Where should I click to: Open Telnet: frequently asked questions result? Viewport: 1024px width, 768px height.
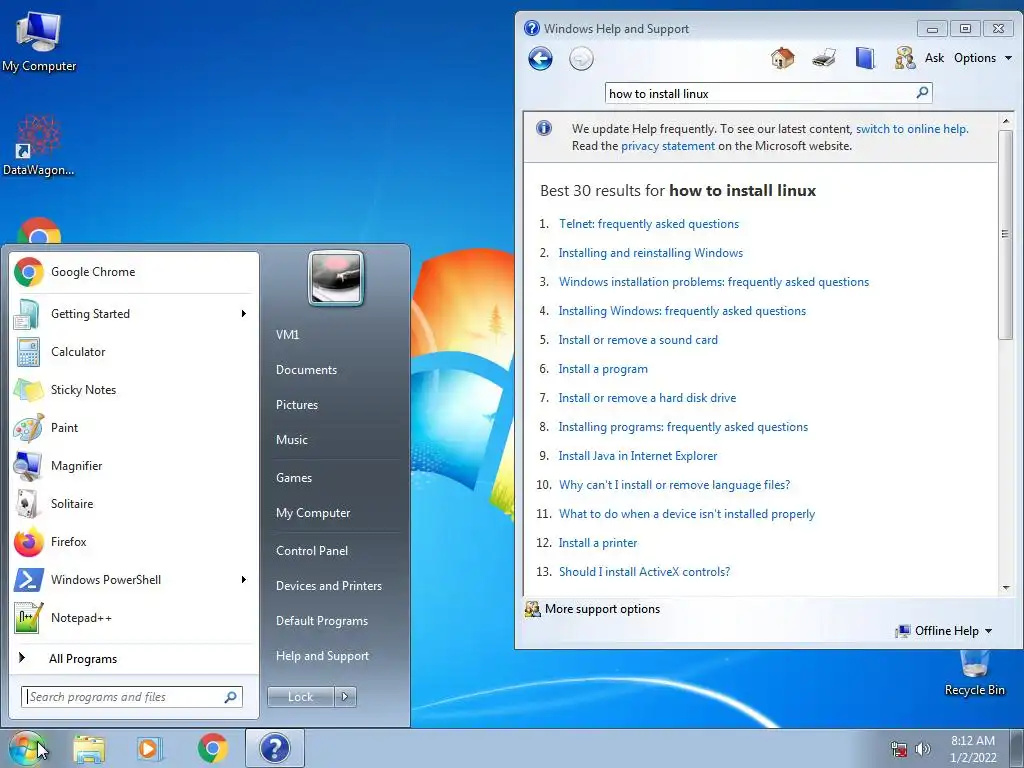(x=648, y=224)
